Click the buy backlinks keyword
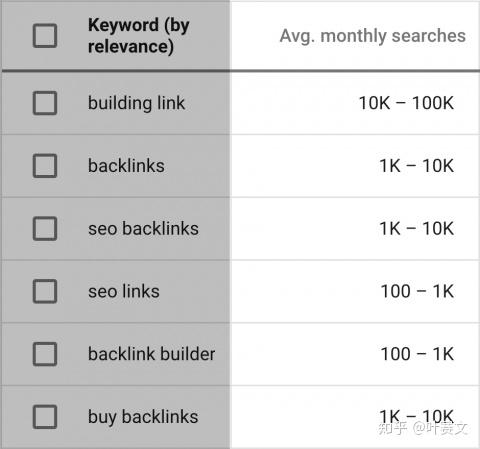The image size is (480, 449). (x=143, y=417)
